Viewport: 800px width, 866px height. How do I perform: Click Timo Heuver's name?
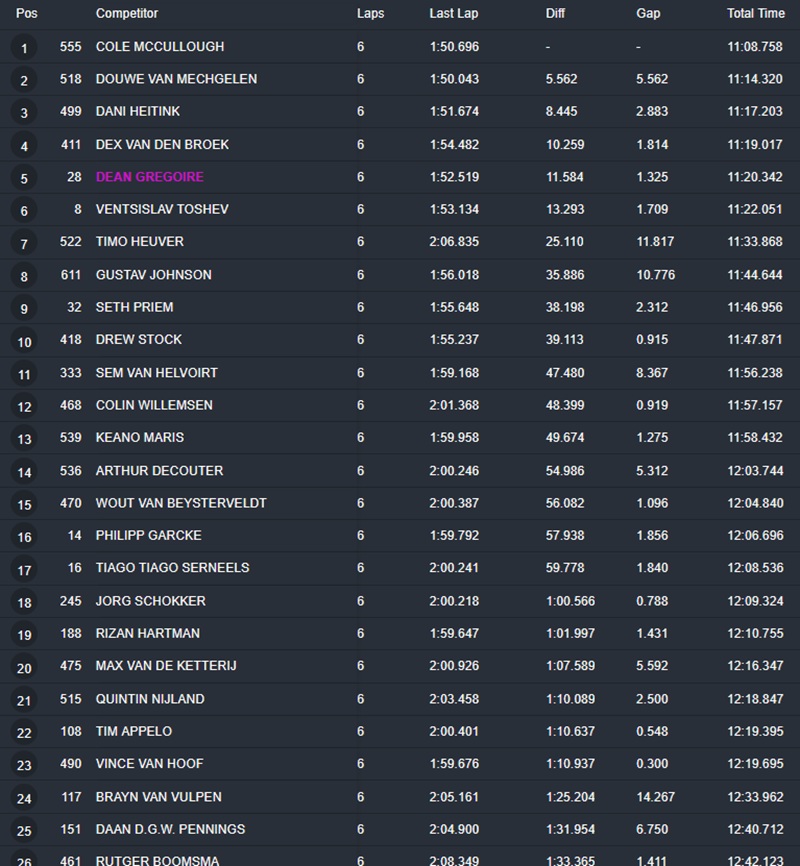140,242
